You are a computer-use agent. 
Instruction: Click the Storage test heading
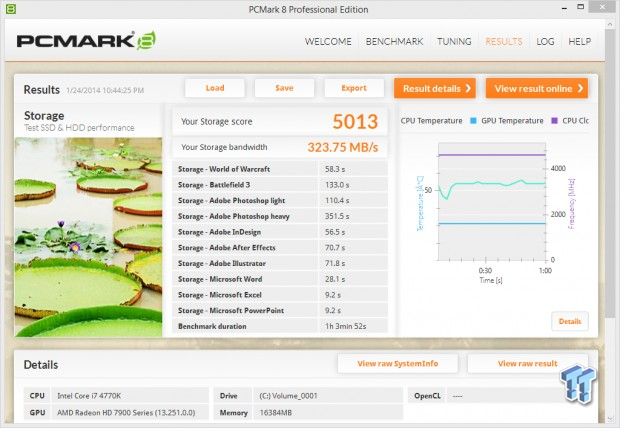(x=44, y=116)
